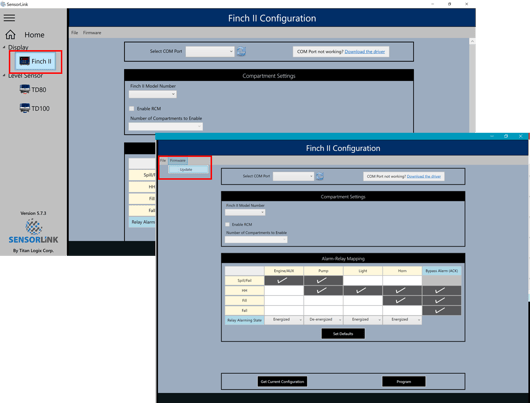Click the Relay Alarming State row label
The height and width of the screenshot is (403, 530).
coord(244,320)
